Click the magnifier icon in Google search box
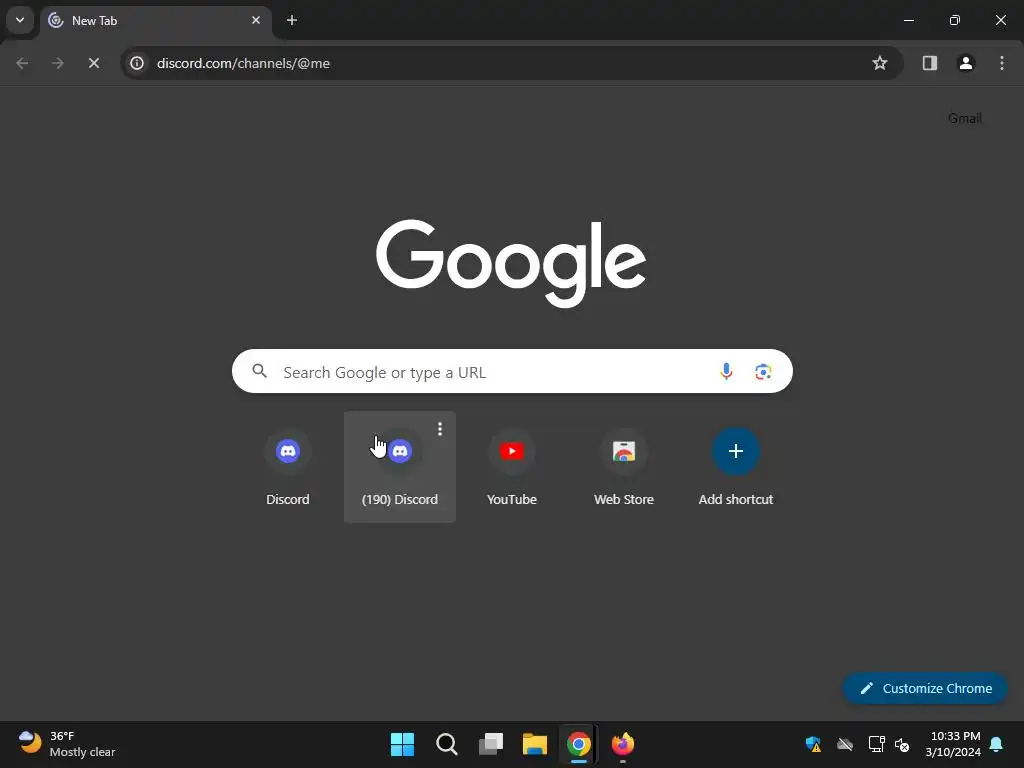Image resolution: width=1024 pixels, height=768 pixels. click(260, 372)
